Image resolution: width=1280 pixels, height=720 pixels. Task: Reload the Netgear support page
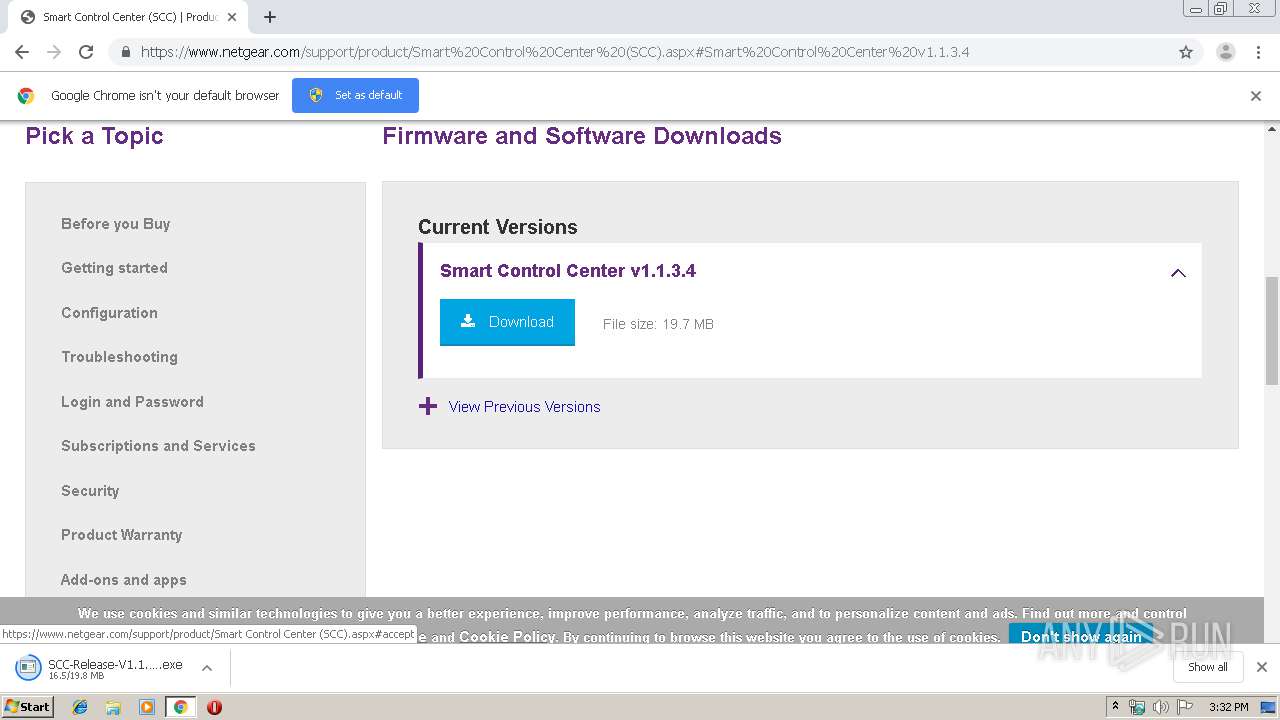tap(86, 52)
